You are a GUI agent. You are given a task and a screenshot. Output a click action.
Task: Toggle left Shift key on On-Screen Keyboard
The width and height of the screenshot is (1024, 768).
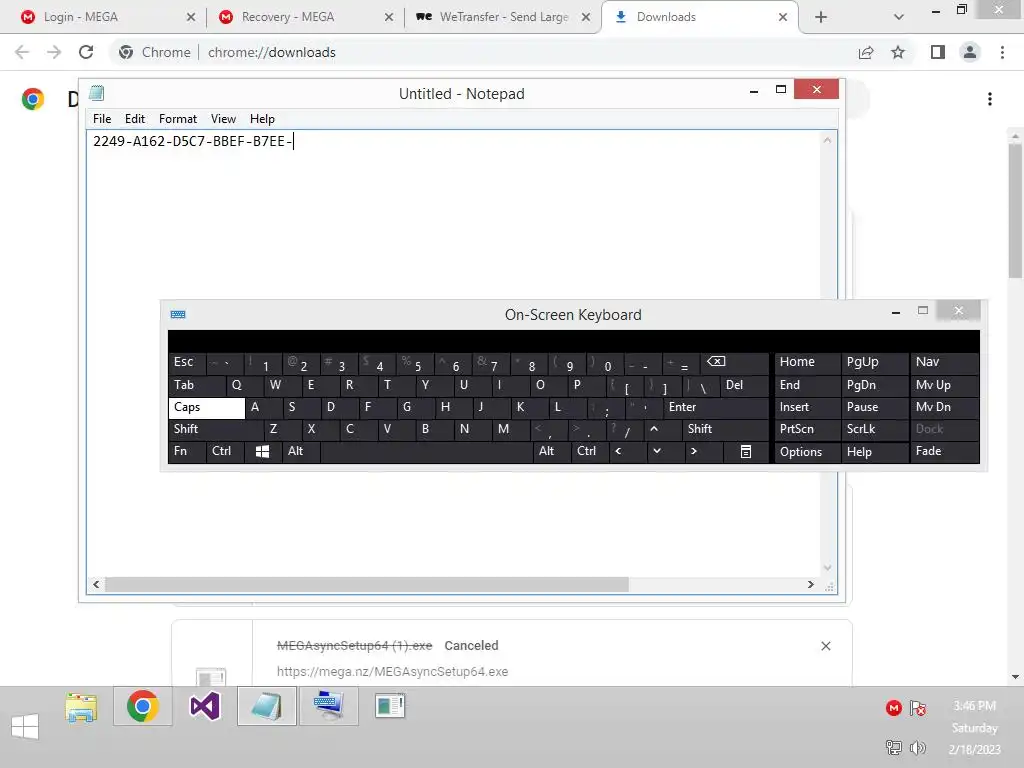tap(216, 429)
